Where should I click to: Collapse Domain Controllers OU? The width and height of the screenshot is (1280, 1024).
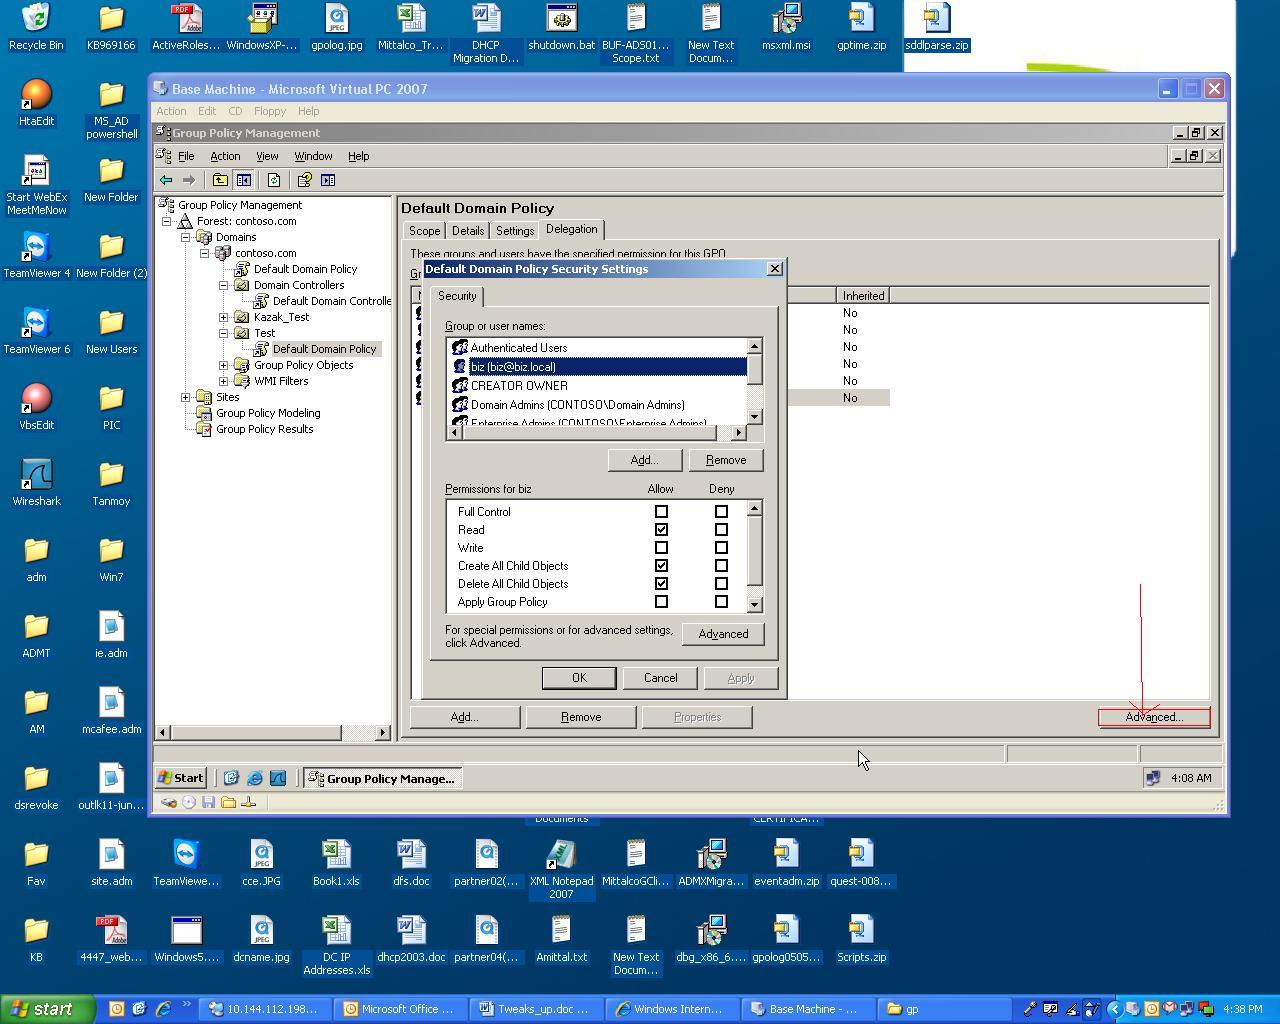click(224, 285)
